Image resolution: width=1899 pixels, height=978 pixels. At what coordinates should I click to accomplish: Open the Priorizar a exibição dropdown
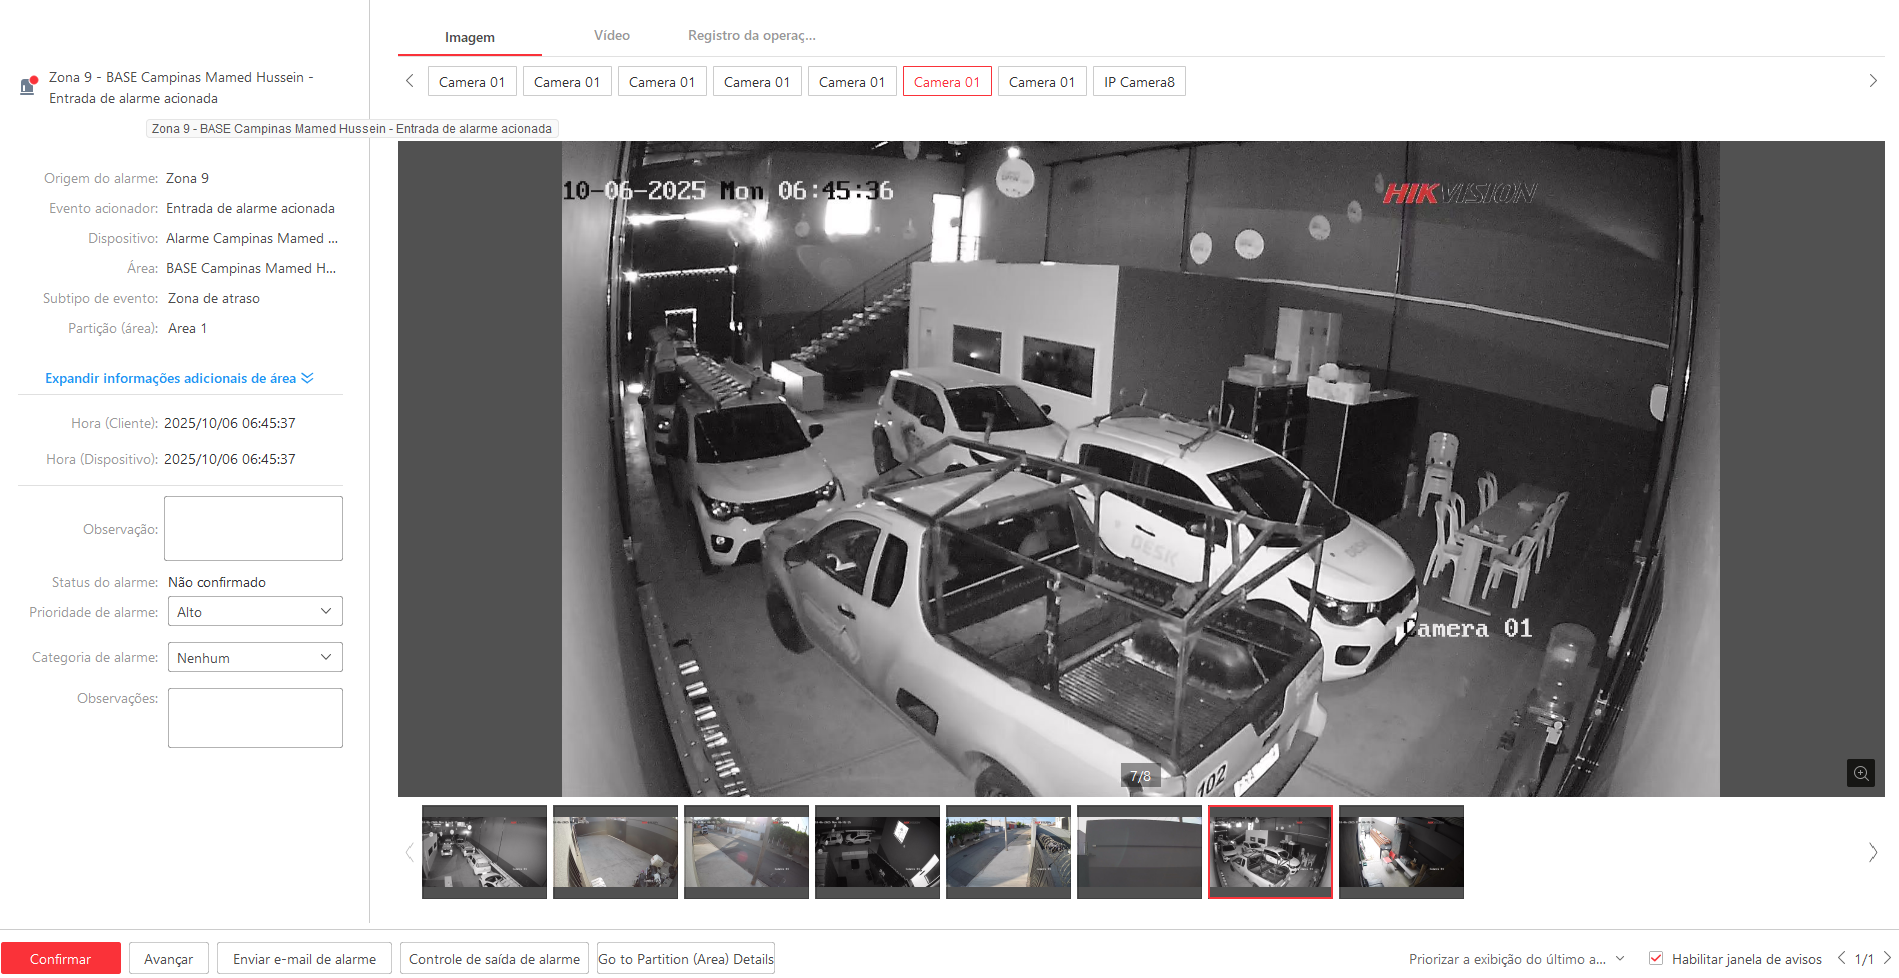1516,959
